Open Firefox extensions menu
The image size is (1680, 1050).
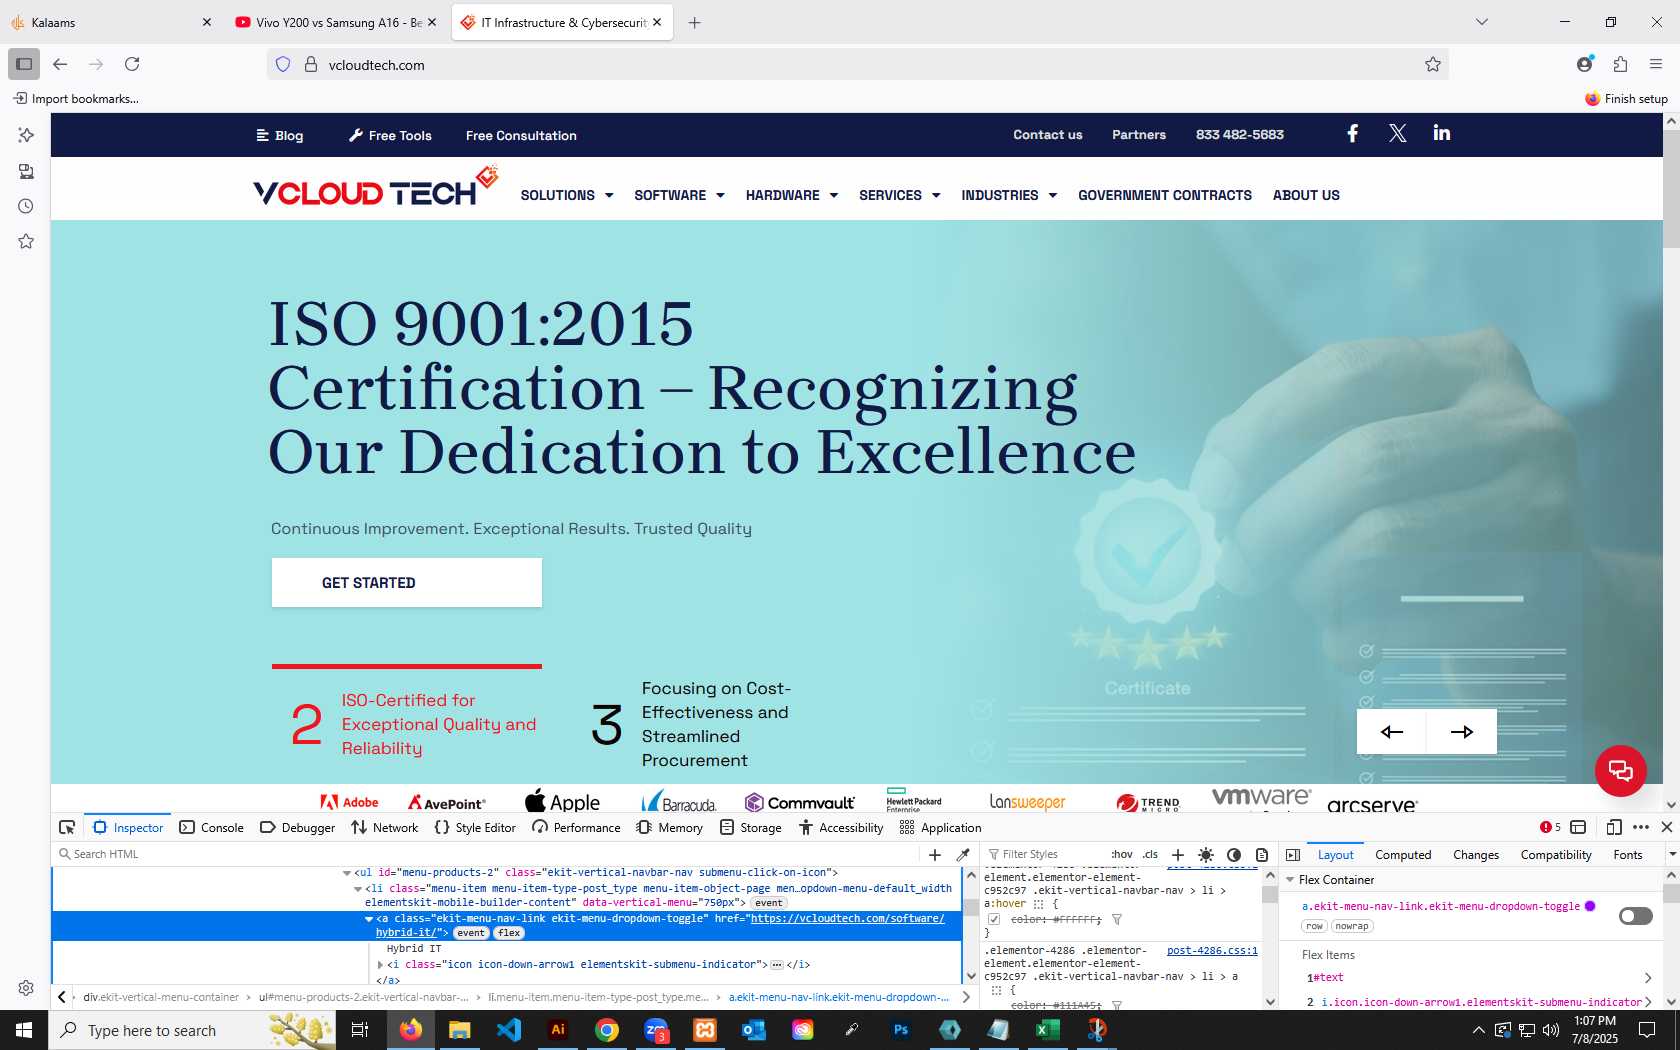point(1620,64)
